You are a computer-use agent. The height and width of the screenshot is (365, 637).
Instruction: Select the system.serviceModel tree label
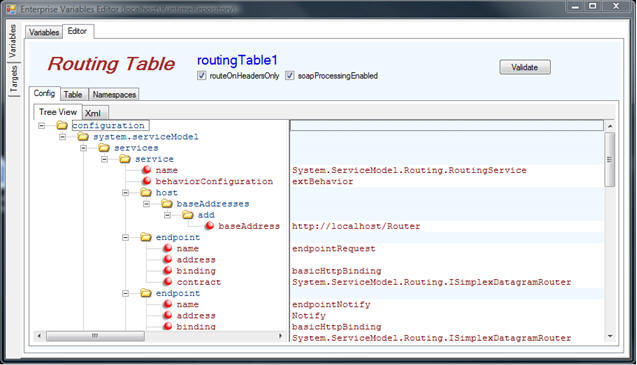146,137
